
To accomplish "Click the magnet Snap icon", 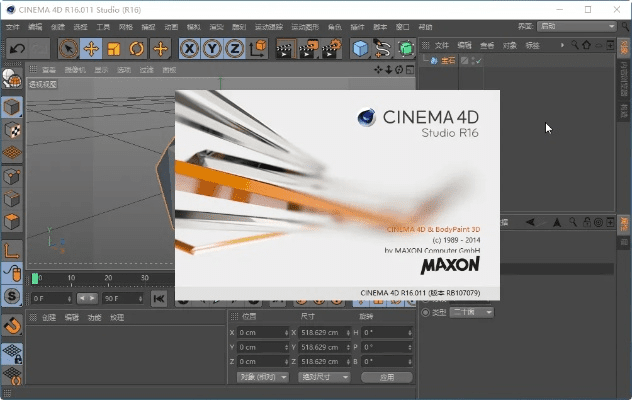I will coord(12,325).
